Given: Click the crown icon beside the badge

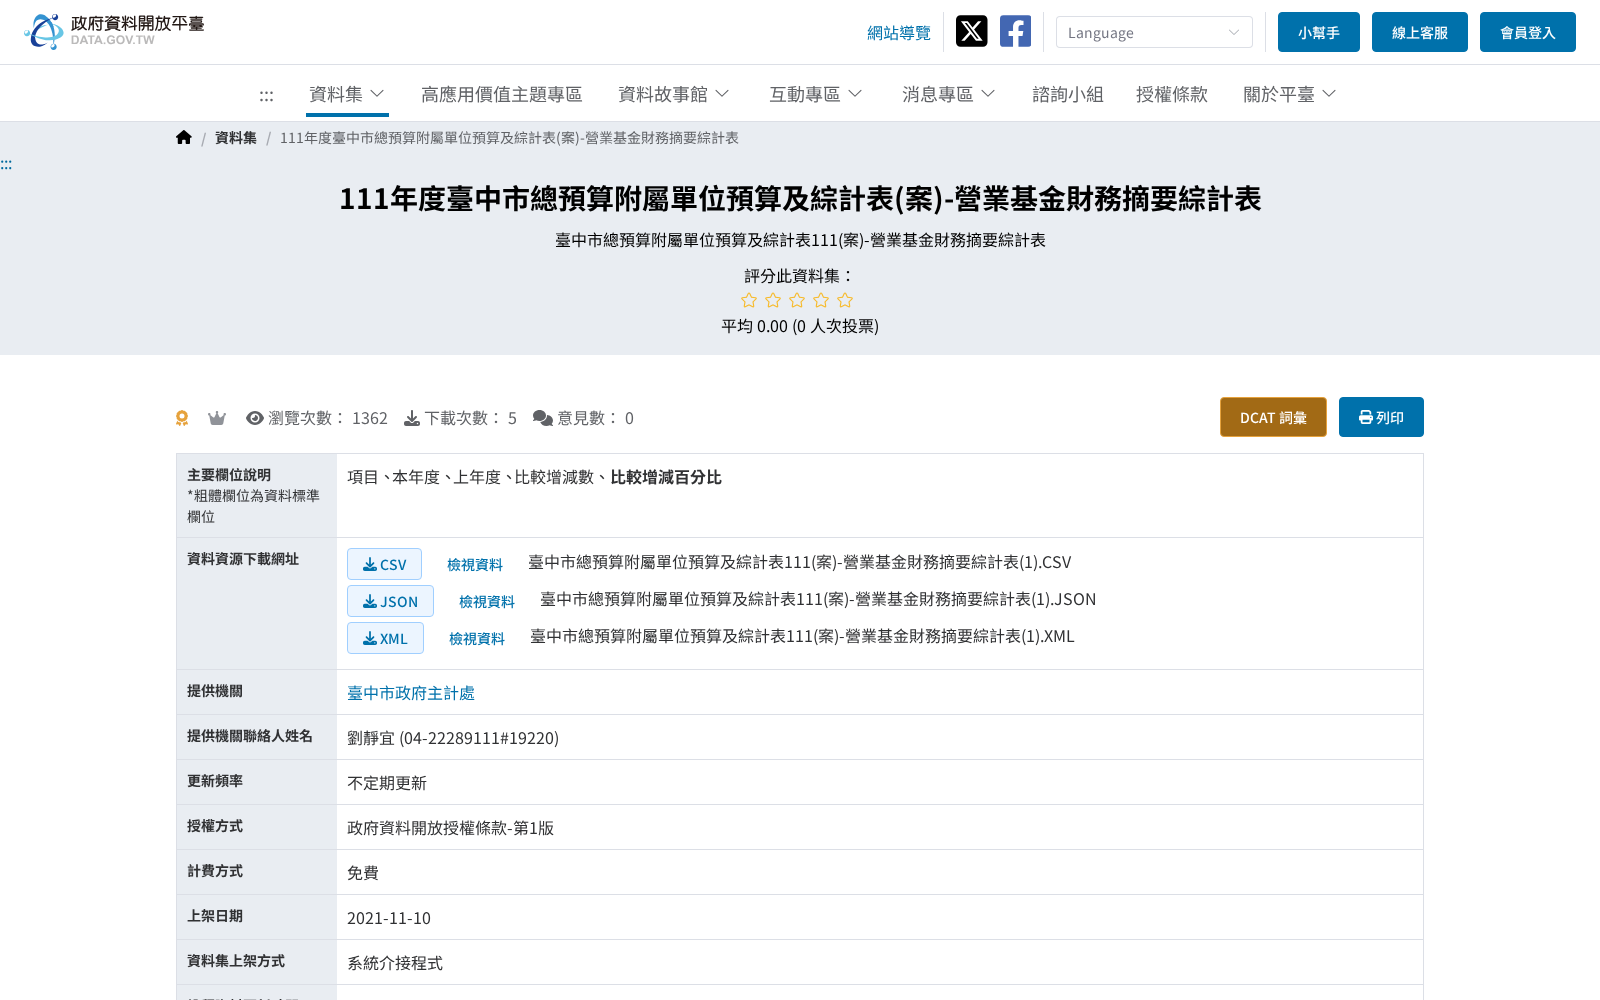Looking at the screenshot, I should tap(217, 418).
